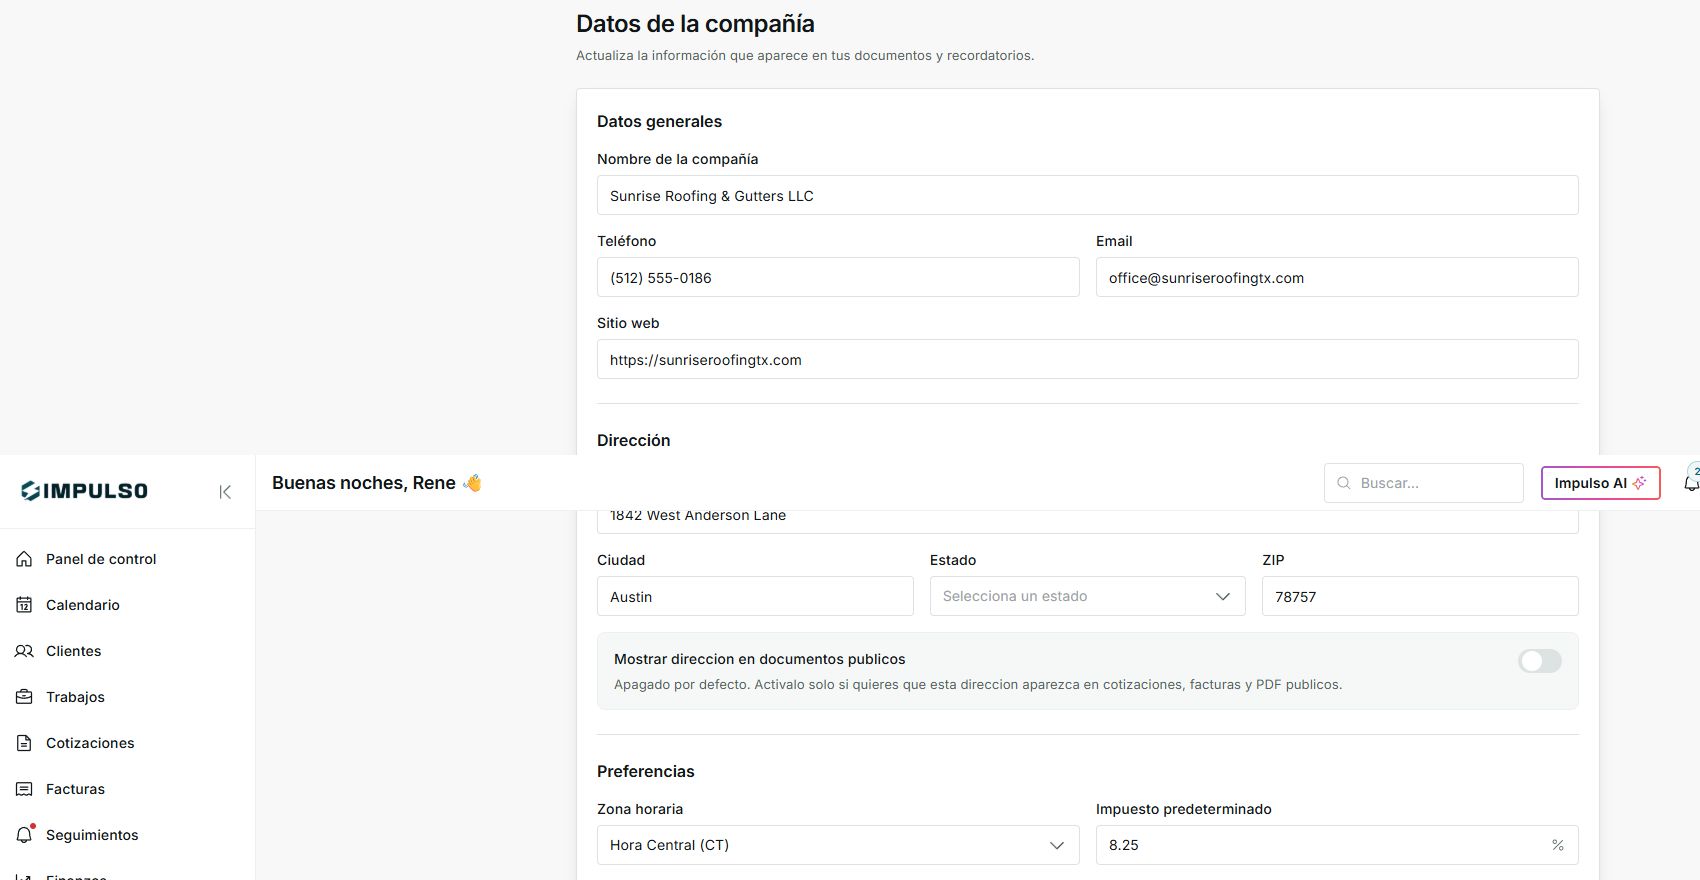The width and height of the screenshot is (1700, 880).
Task: Click the percent sign in tax field
Action: click(x=1557, y=845)
